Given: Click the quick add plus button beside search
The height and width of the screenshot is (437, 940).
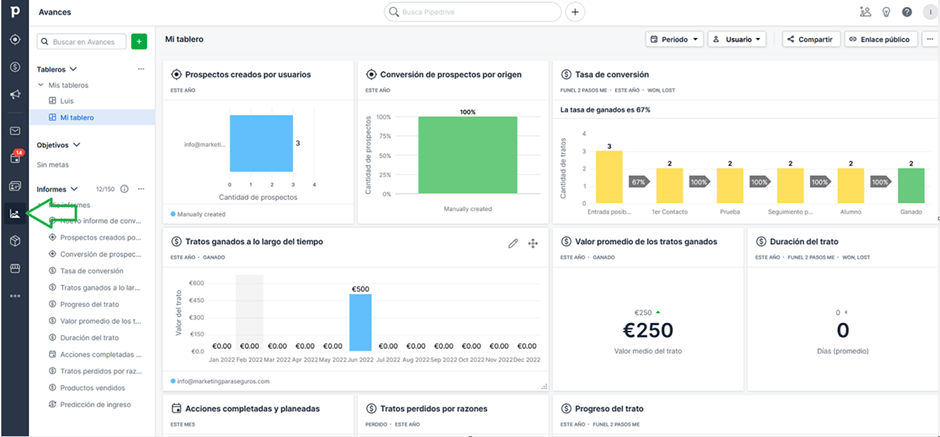Looking at the screenshot, I should point(574,12).
